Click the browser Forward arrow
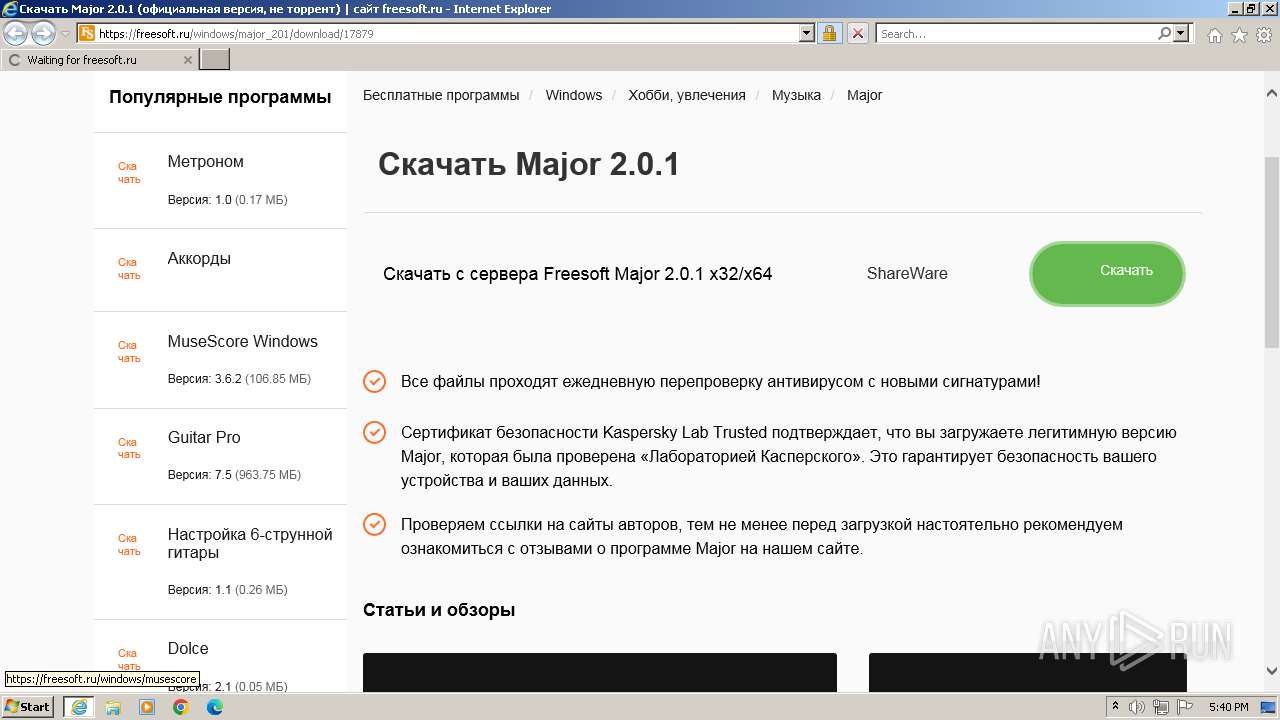The width and height of the screenshot is (1280, 720). 43,33
